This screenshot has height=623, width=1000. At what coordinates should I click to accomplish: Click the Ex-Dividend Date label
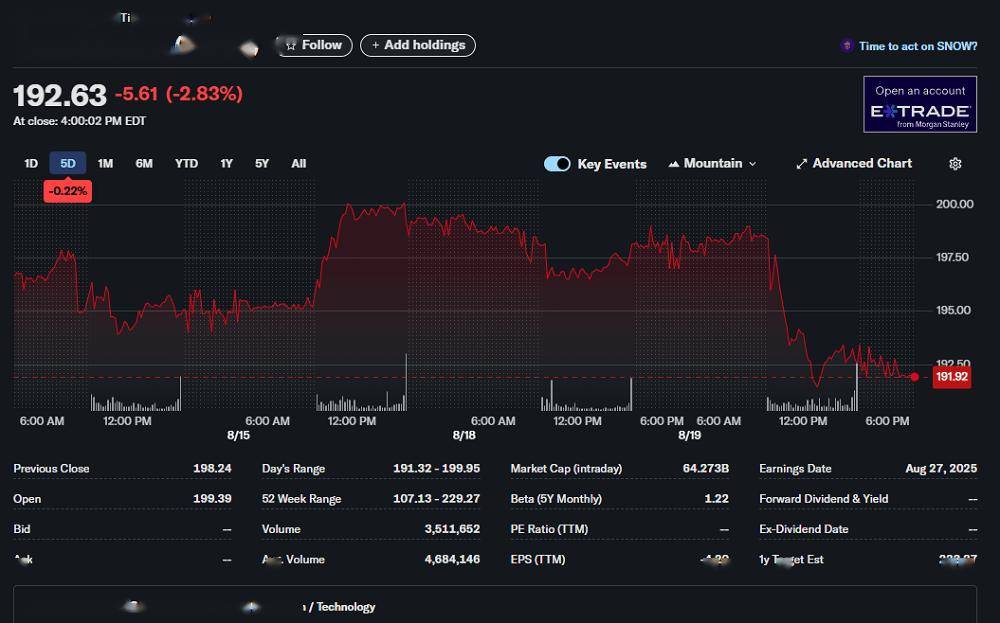point(804,529)
